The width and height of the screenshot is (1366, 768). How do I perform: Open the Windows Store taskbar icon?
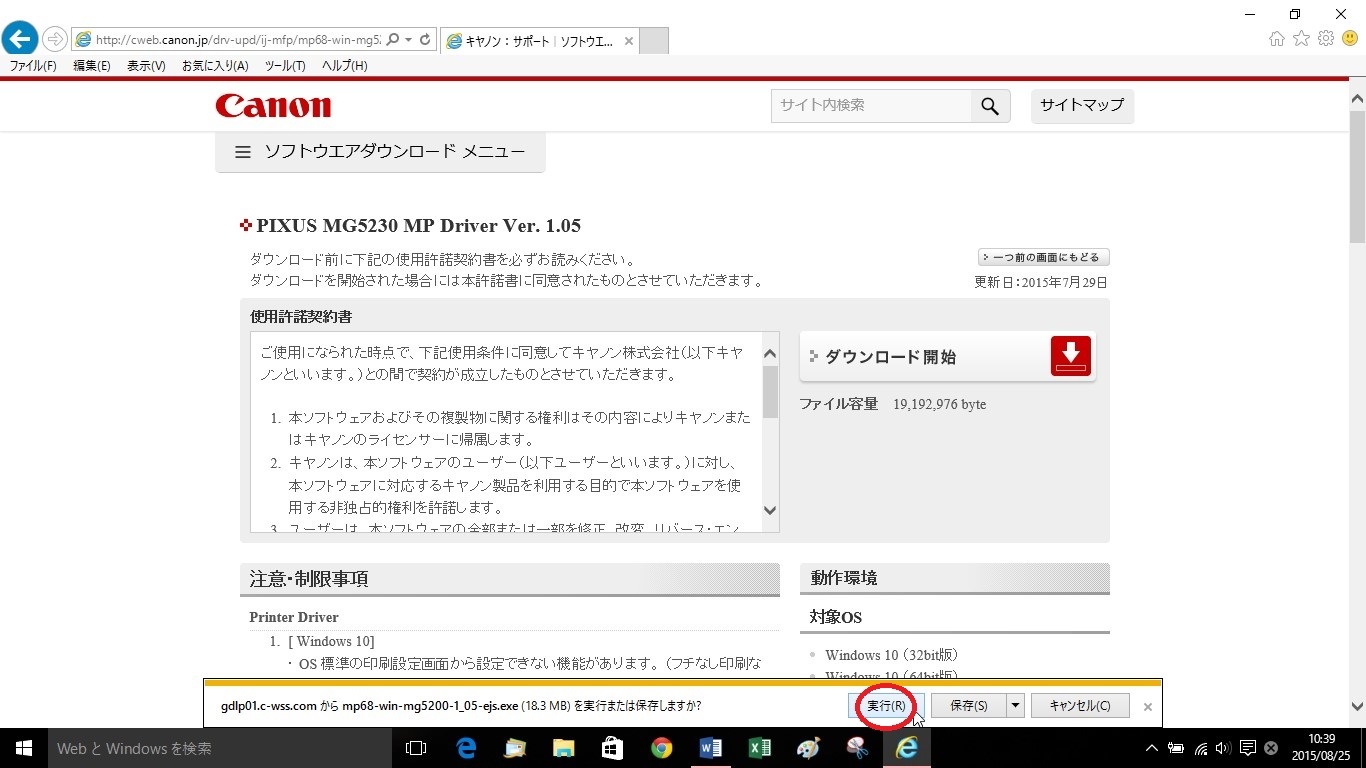[x=612, y=748]
